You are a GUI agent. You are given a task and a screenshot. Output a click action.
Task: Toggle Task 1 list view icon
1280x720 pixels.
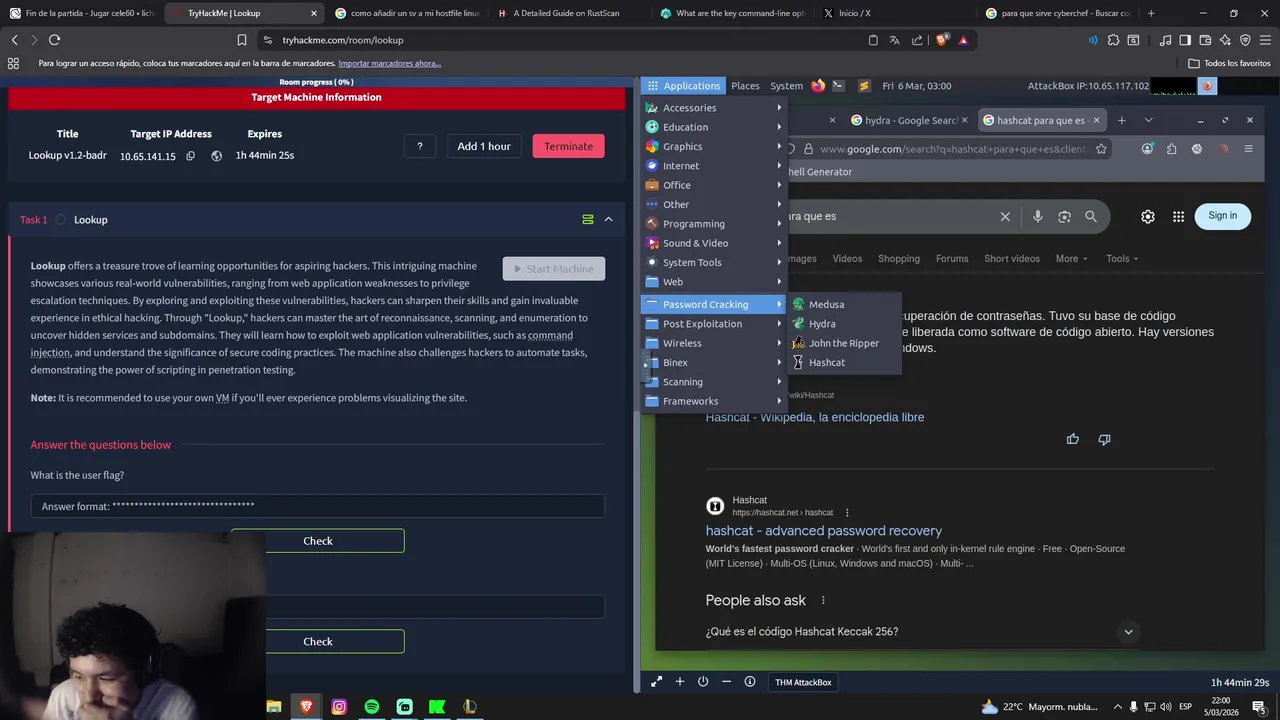pyautogui.click(x=588, y=219)
